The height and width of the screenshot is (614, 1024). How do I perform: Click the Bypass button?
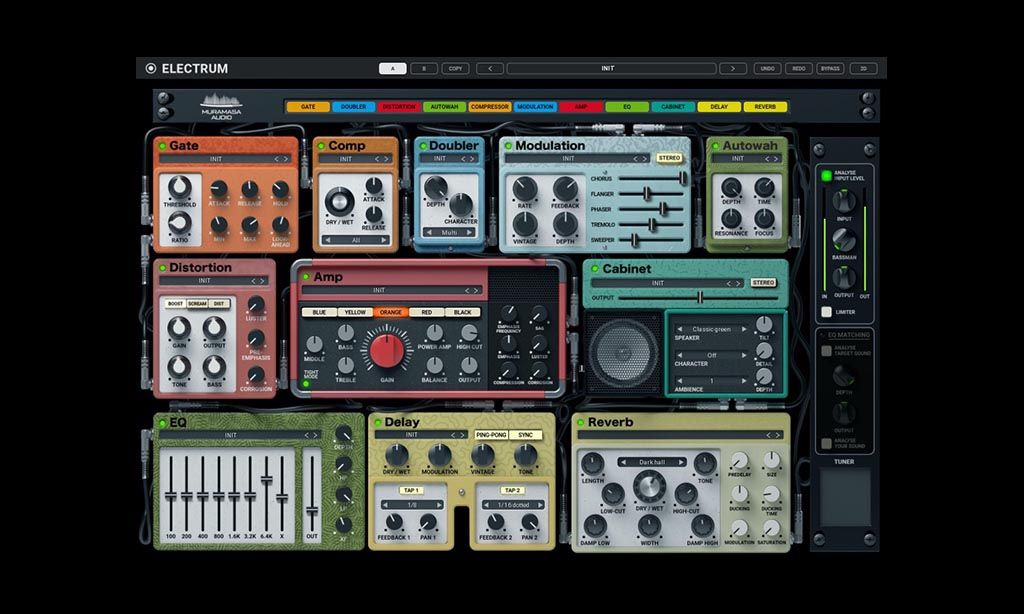tap(830, 68)
